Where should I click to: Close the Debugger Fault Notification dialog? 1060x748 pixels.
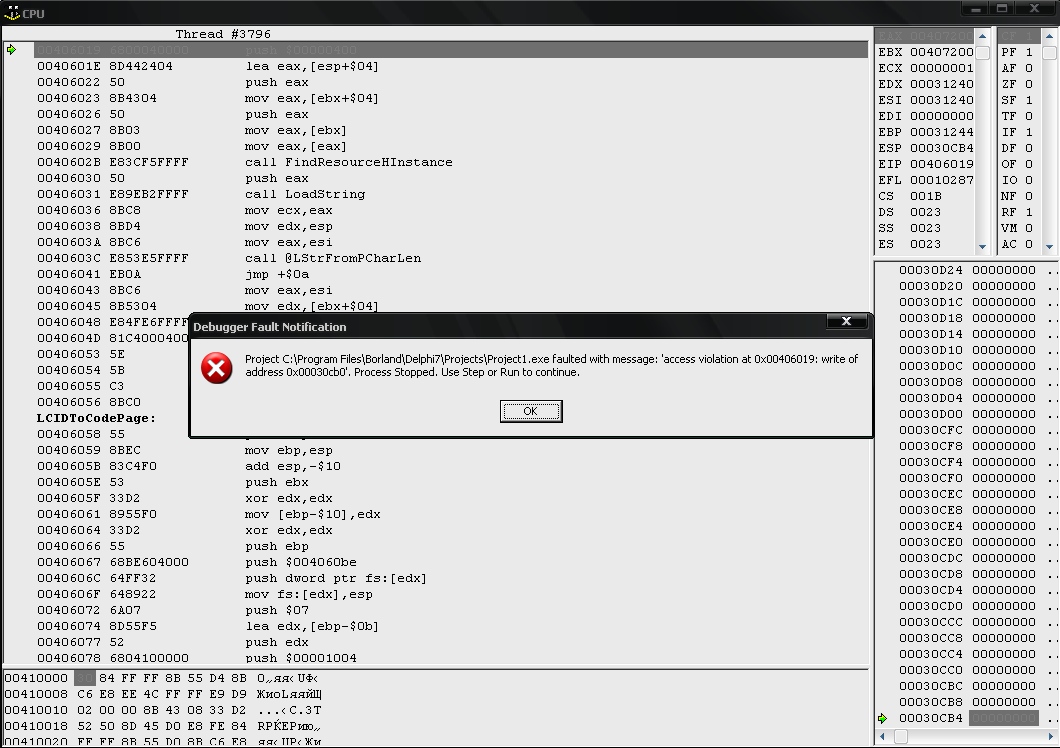click(x=846, y=321)
